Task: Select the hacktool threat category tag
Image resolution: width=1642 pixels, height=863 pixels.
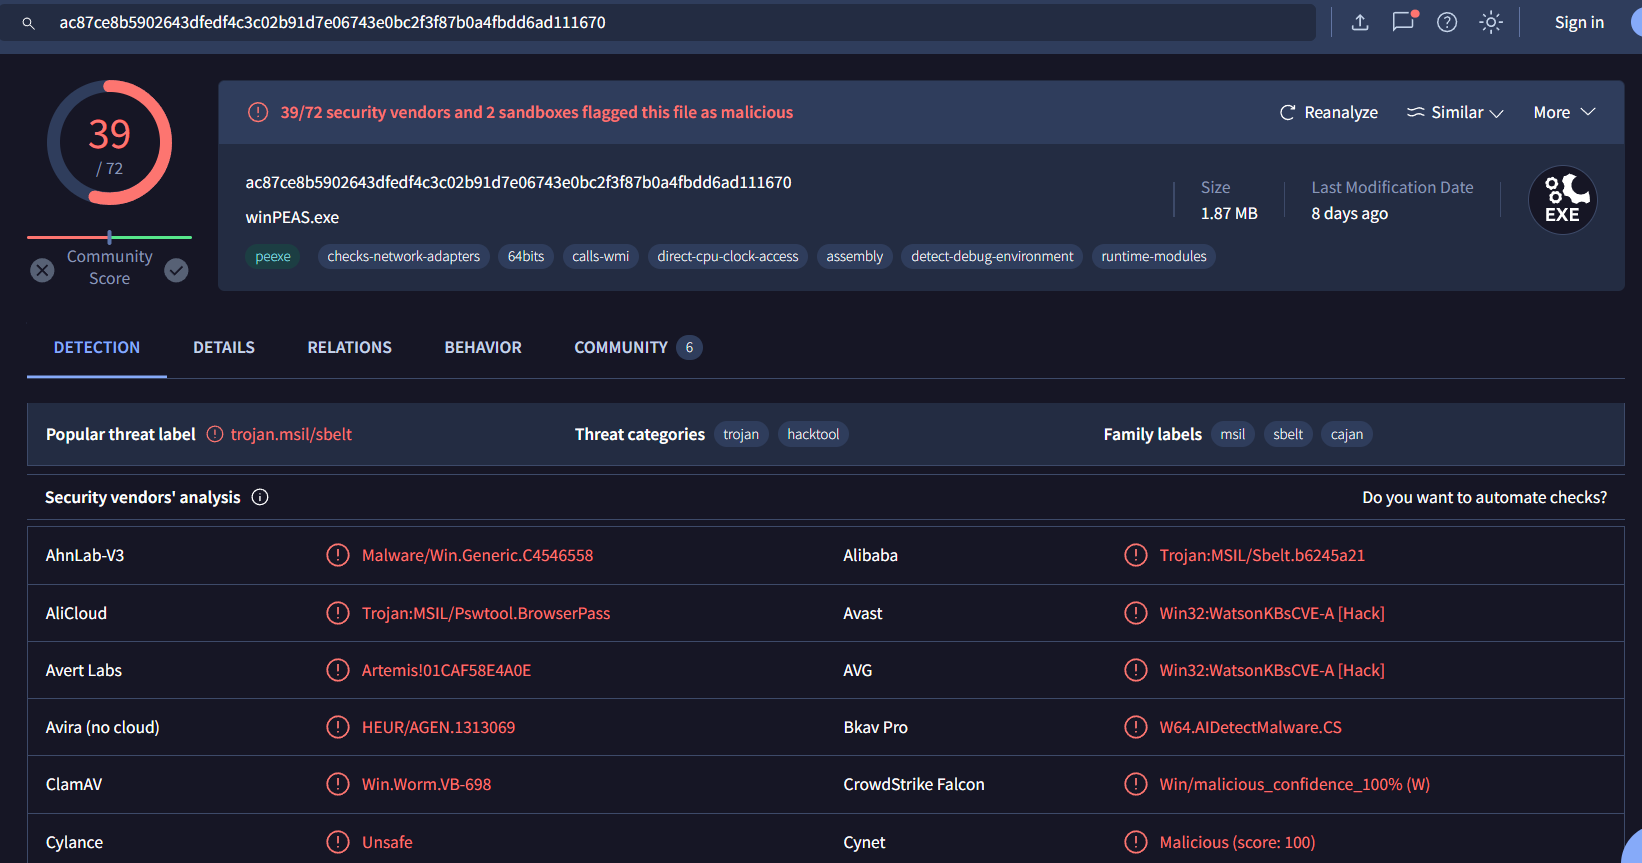Action: point(813,434)
